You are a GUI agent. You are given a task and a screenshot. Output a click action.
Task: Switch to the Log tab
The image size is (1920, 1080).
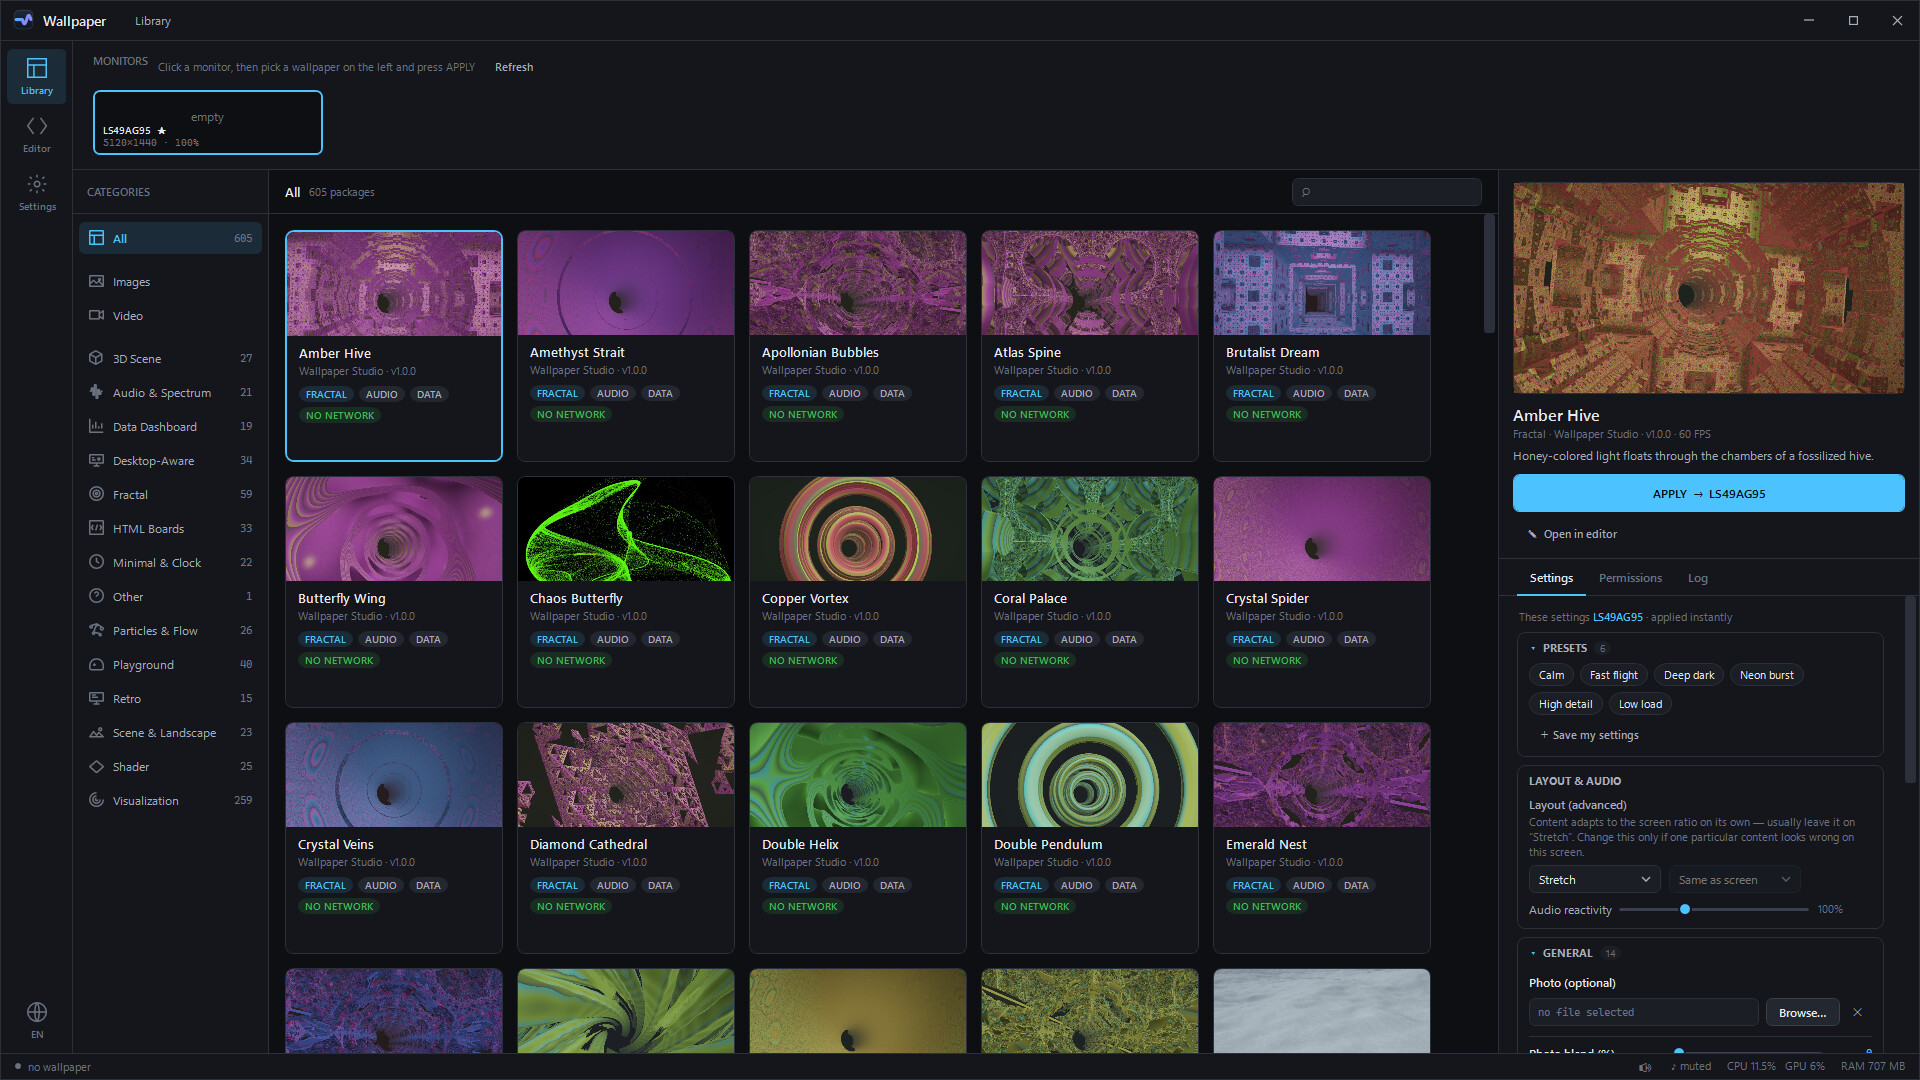(x=1698, y=578)
